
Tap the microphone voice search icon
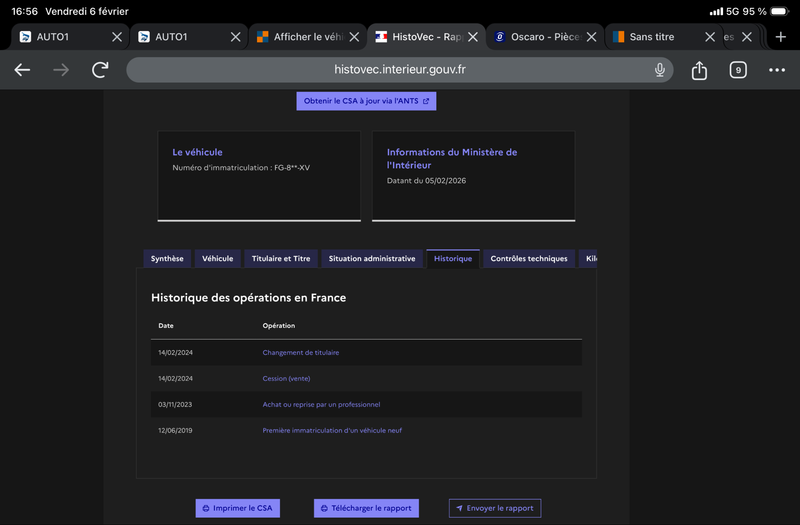coord(660,70)
